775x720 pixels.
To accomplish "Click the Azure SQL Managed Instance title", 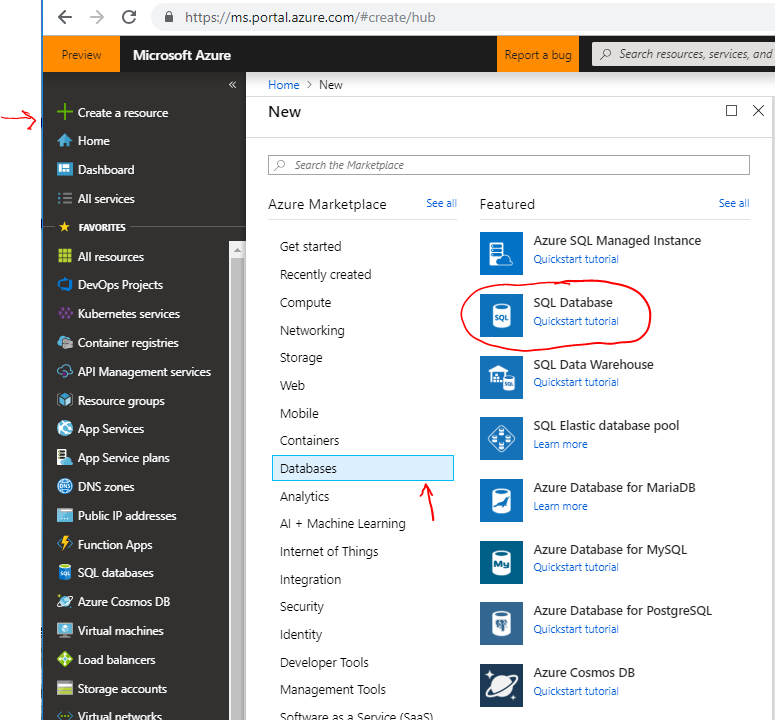I will [617, 241].
